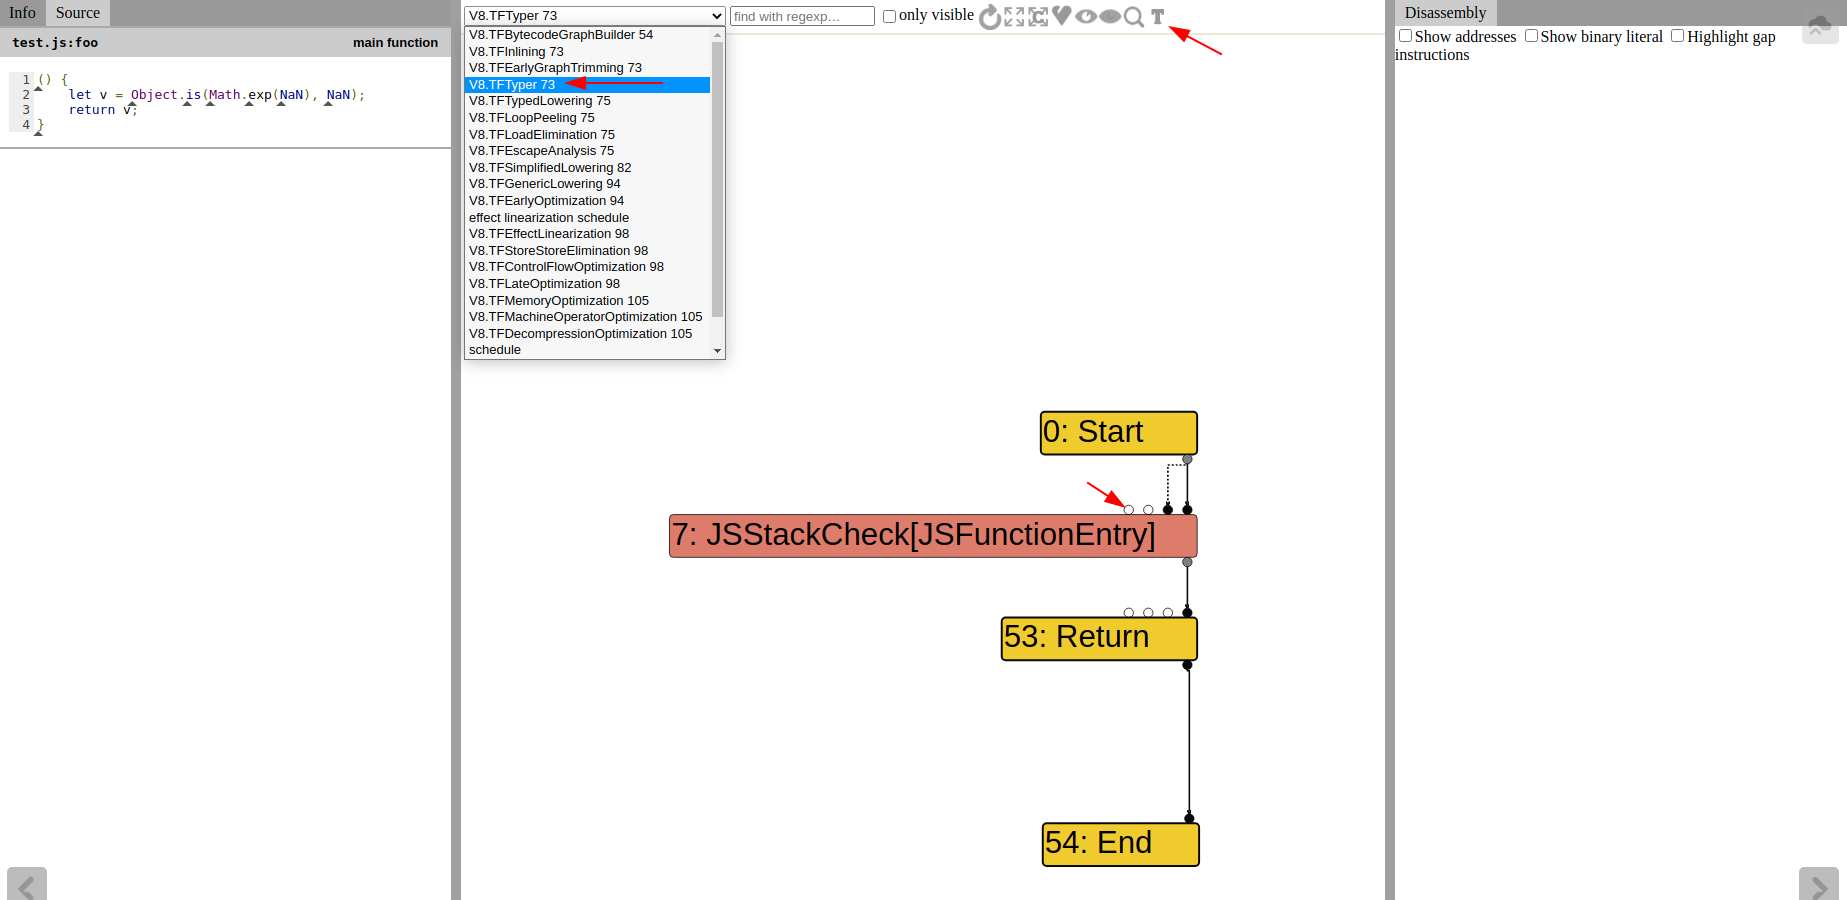Click the relayout graph refresh icon
This screenshot has width=1847, height=900.
pyautogui.click(x=989, y=17)
